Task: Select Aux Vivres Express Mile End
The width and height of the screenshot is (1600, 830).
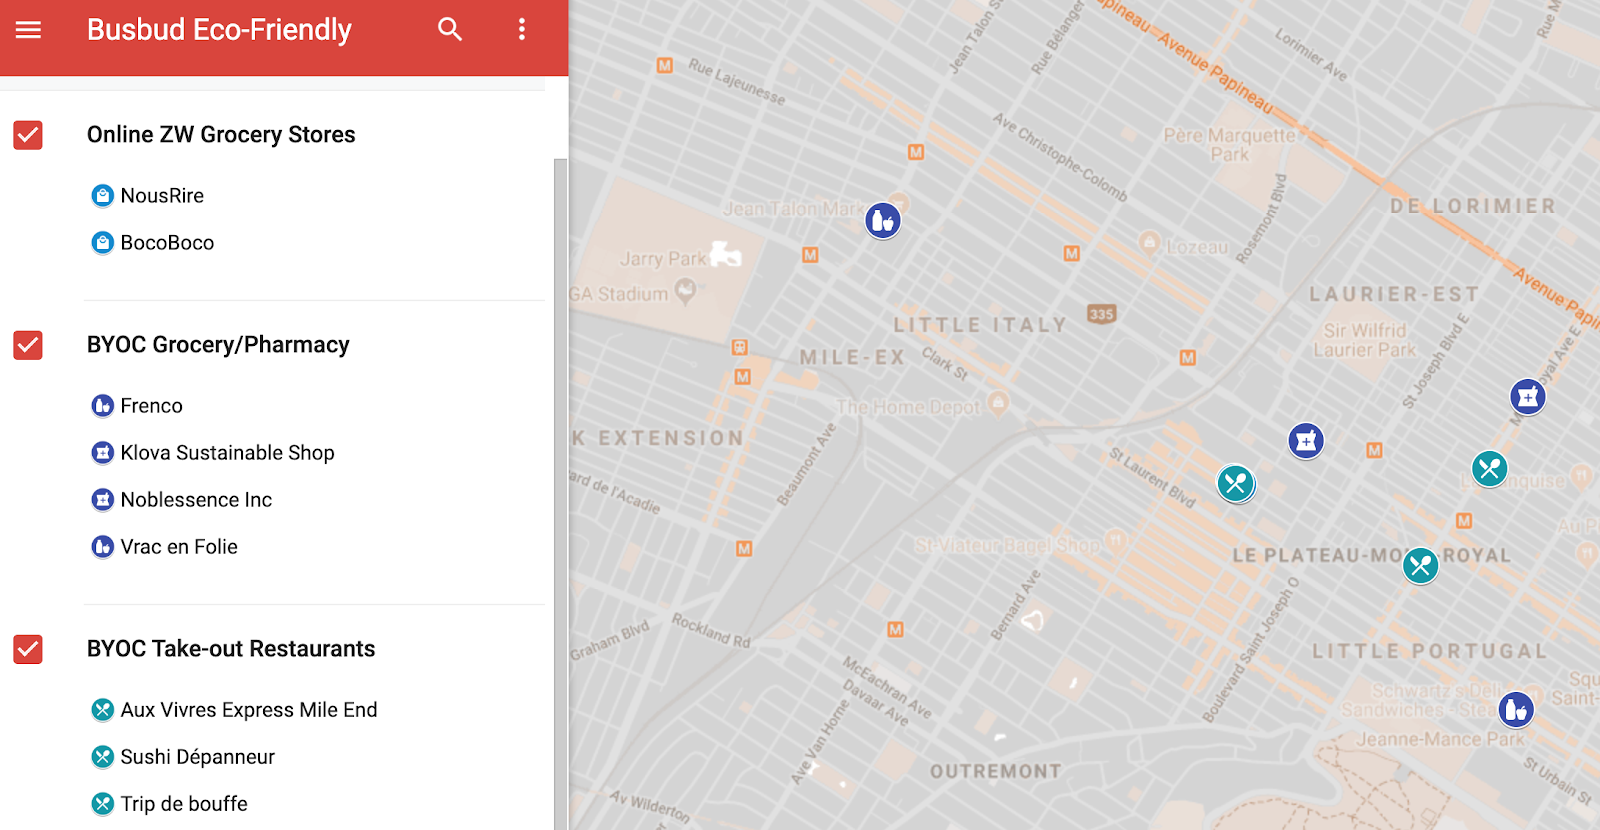Action: [249, 710]
